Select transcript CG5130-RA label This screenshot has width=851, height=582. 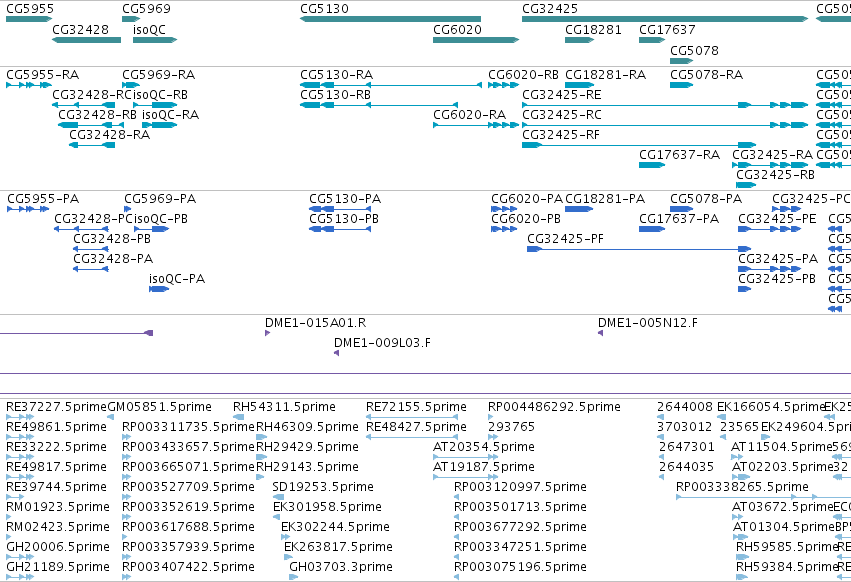pos(336,74)
